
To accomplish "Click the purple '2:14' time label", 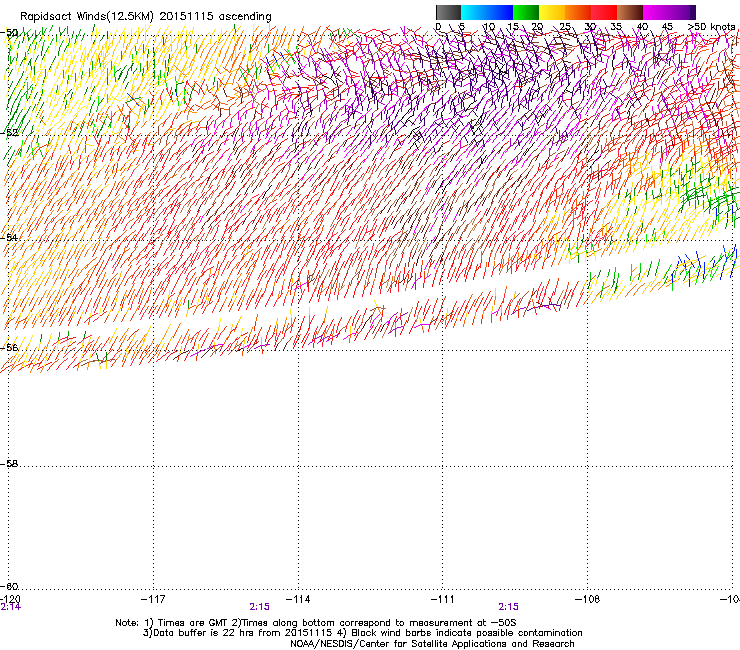I will tap(10, 607).
